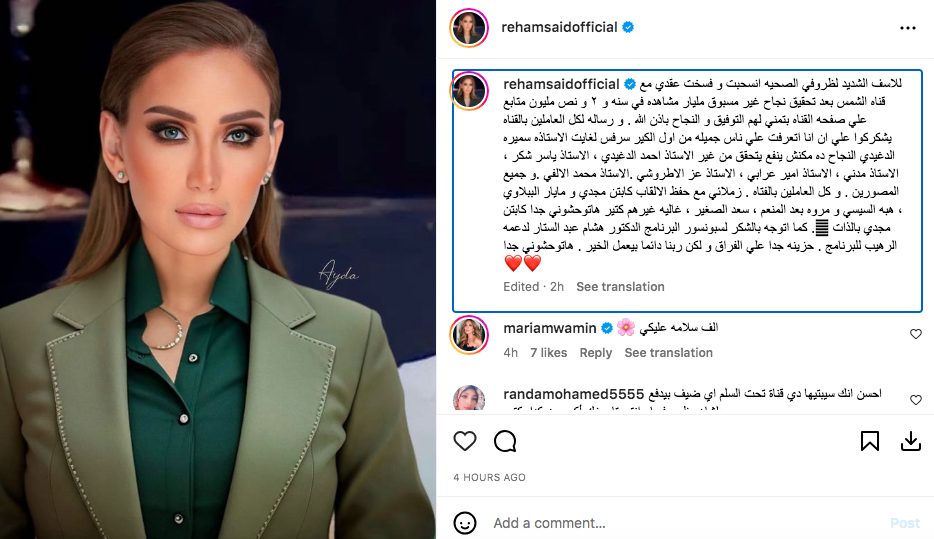
Task: Like randamohamed5555's comment with its heart
Action: coord(916,400)
